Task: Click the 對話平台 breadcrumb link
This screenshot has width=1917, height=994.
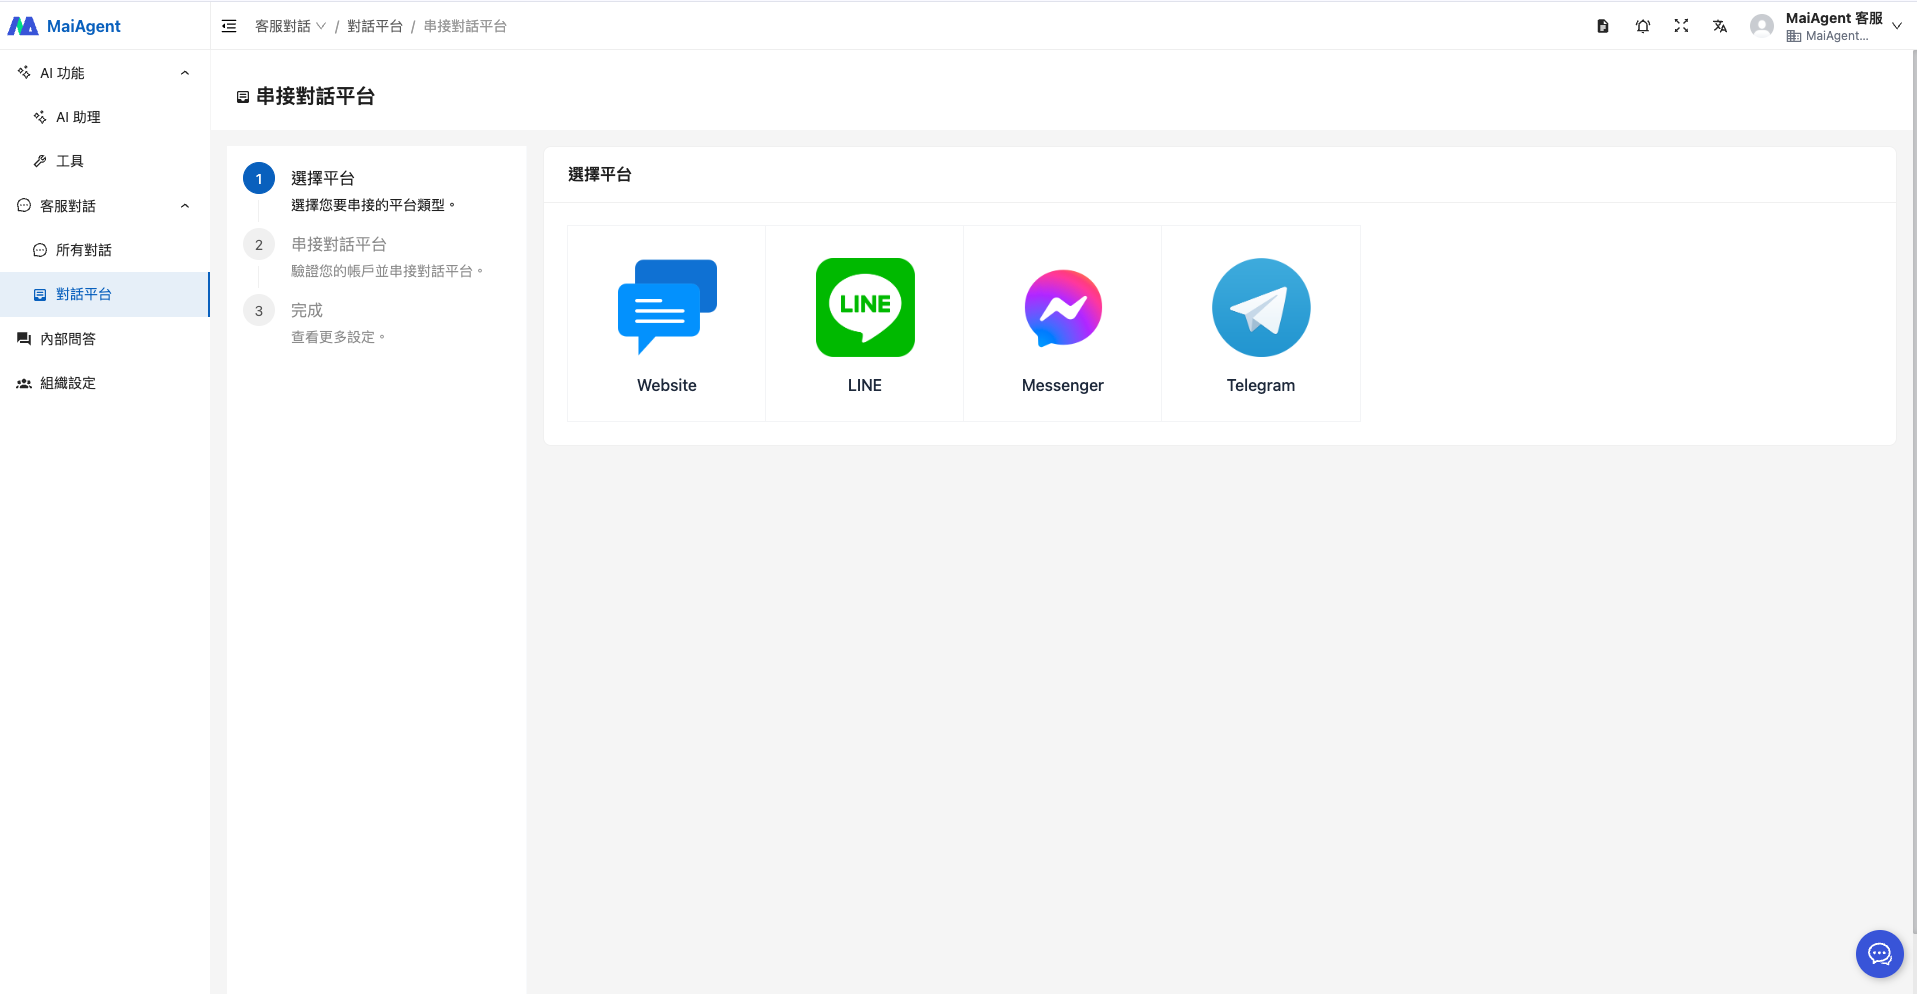Action: [x=375, y=26]
